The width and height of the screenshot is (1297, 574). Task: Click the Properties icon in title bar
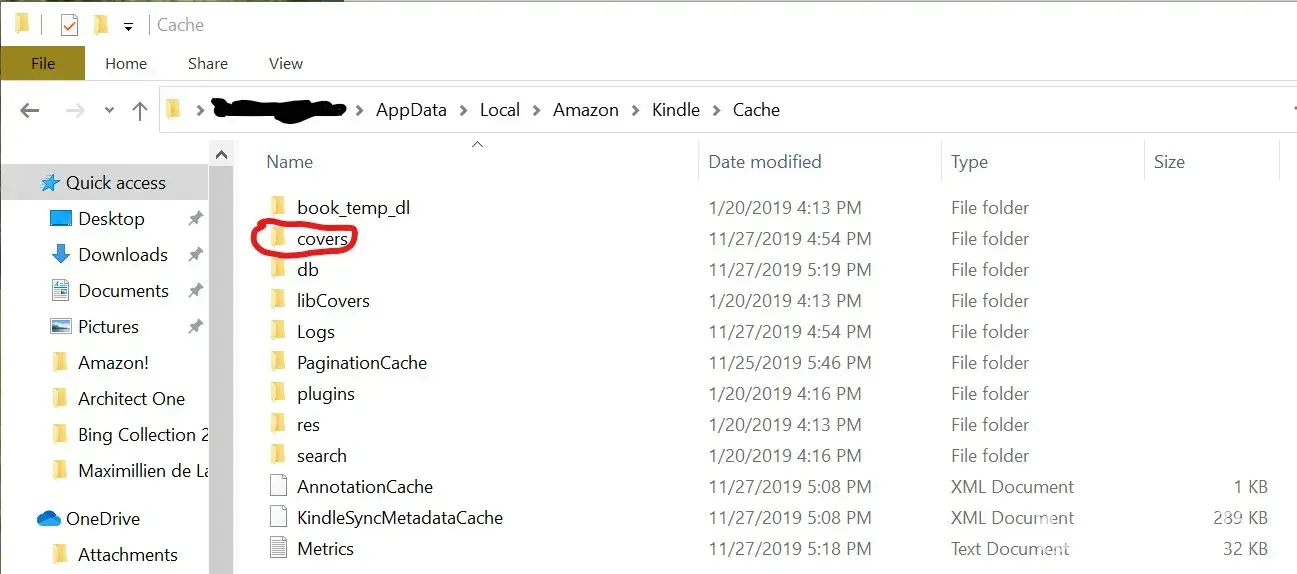point(69,25)
